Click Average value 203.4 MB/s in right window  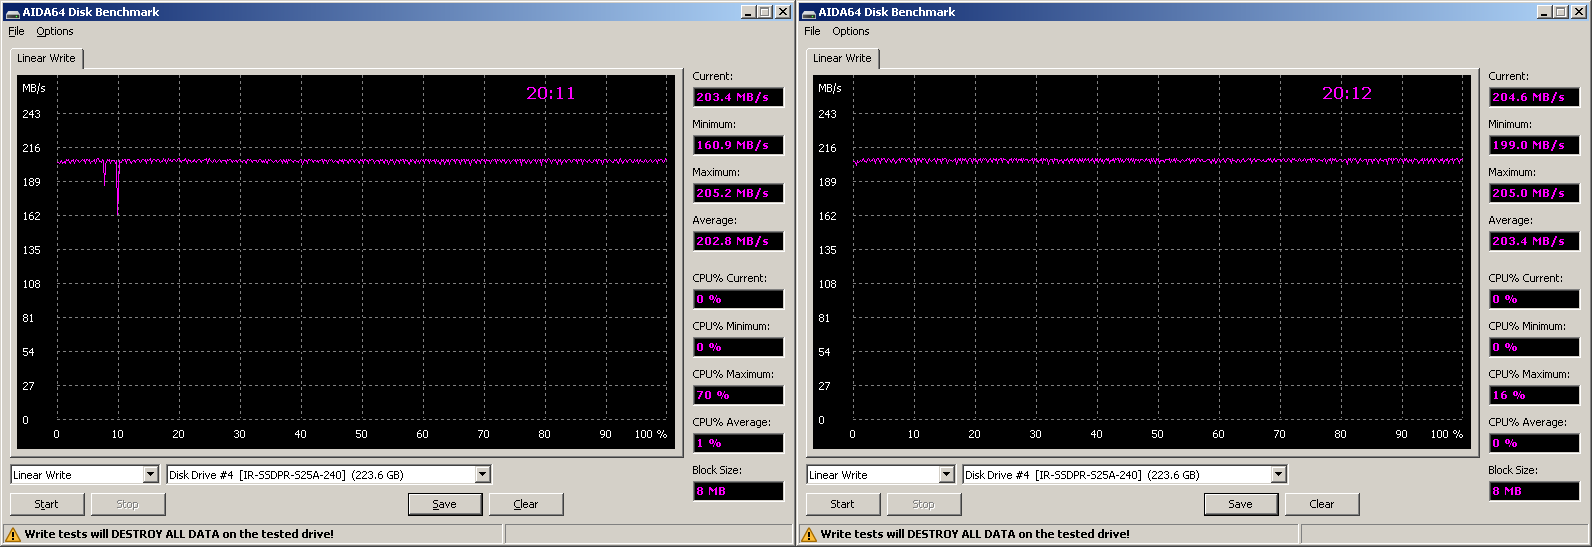point(1534,241)
